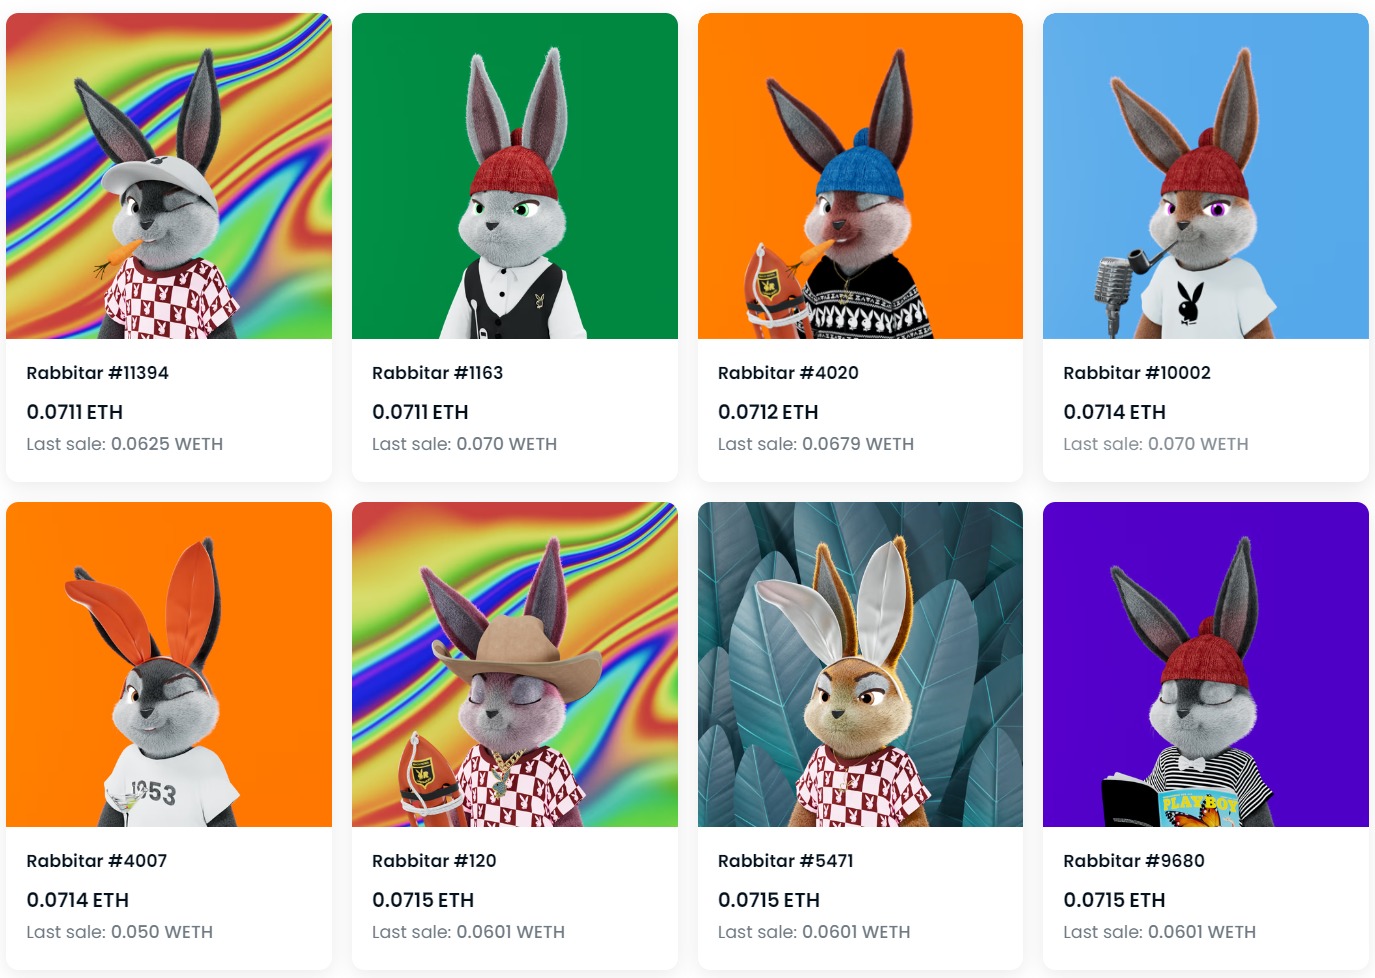This screenshot has height=978, width=1375.
Task: Open Rabbitar #1163 image on green background
Action: point(515,176)
